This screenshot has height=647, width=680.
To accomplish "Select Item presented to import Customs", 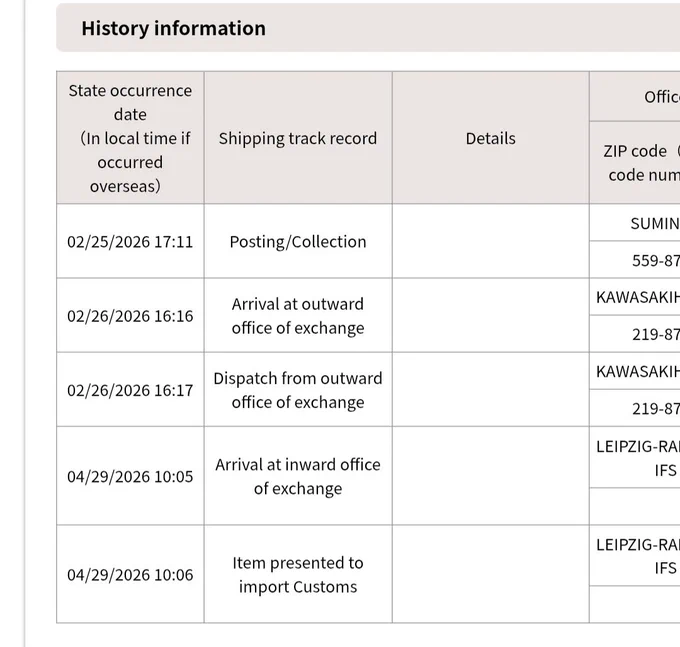I will click(298, 575).
